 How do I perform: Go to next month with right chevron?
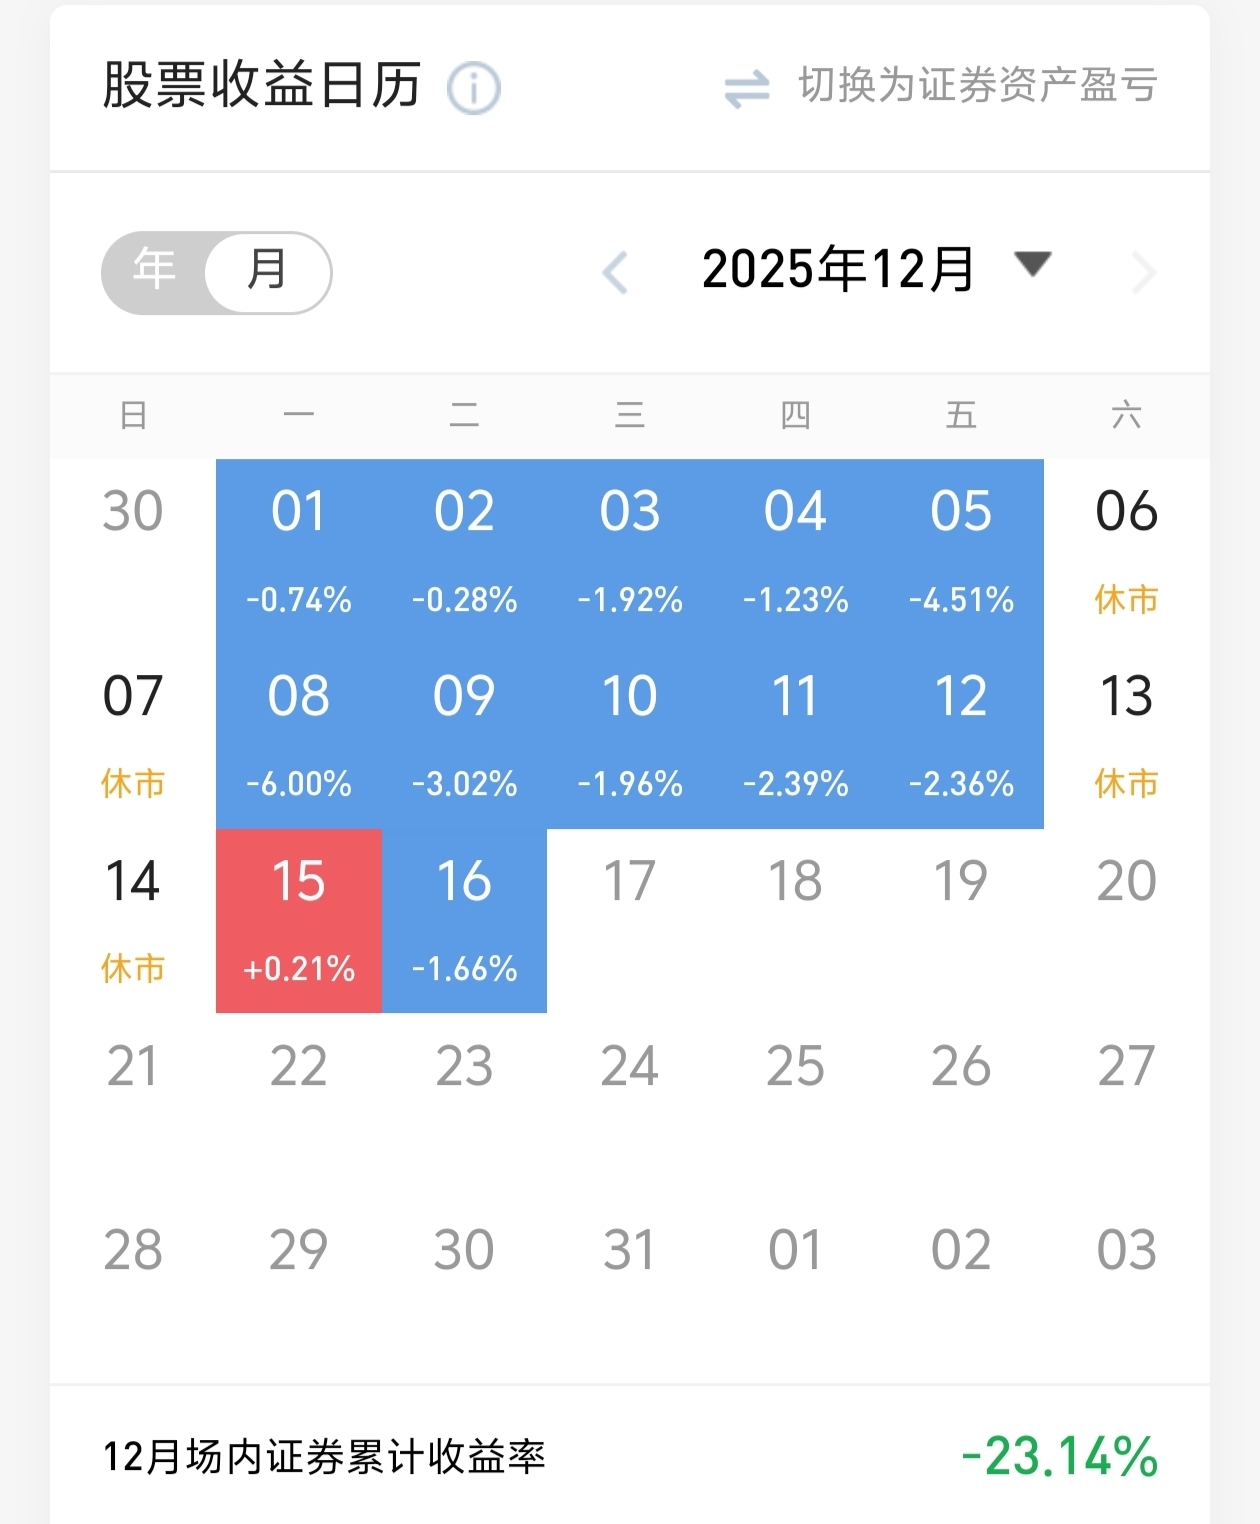click(1144, 272)
